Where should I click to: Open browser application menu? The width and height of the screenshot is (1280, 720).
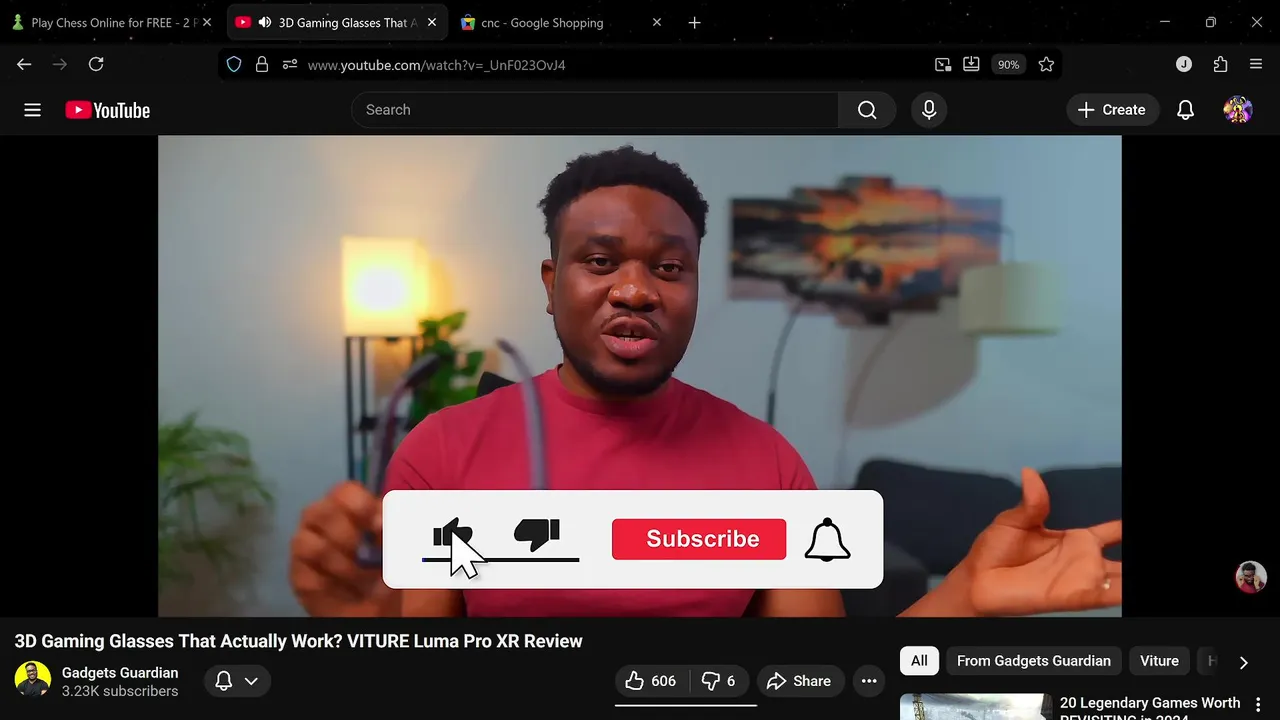point(1256,64)
